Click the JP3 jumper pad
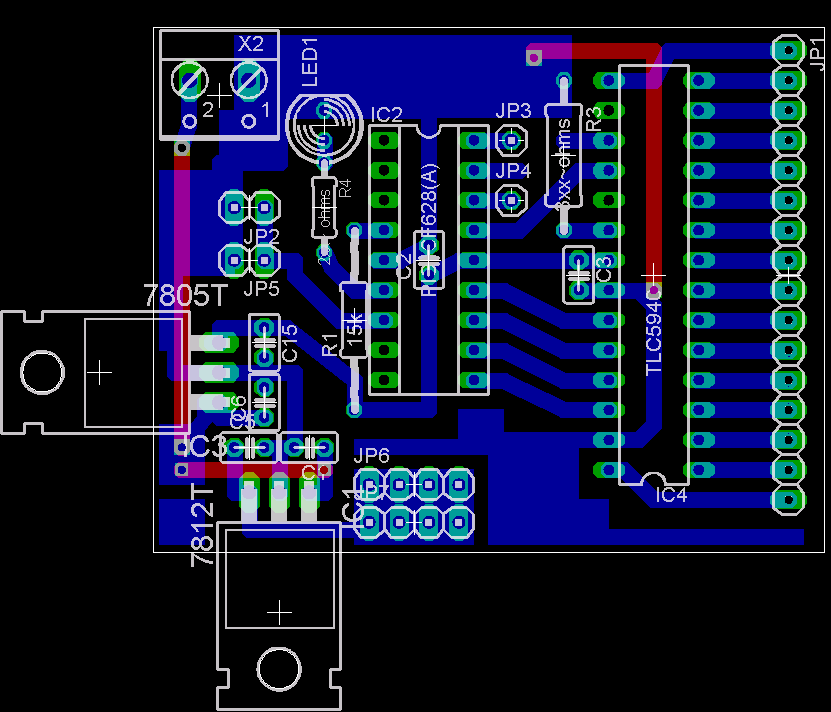This screenshot has width=831, height=712. [512, 140]
